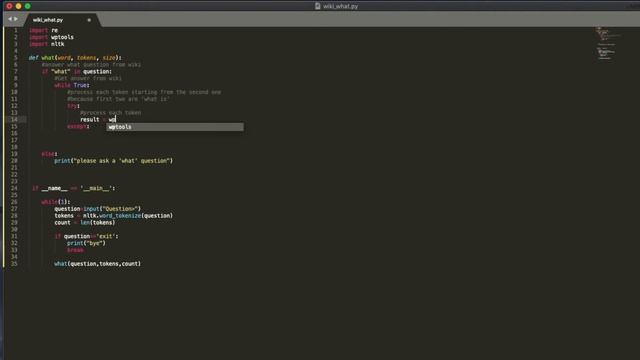Click the file icon in title bar
The image size is (640, 360).
pos(318,6)
